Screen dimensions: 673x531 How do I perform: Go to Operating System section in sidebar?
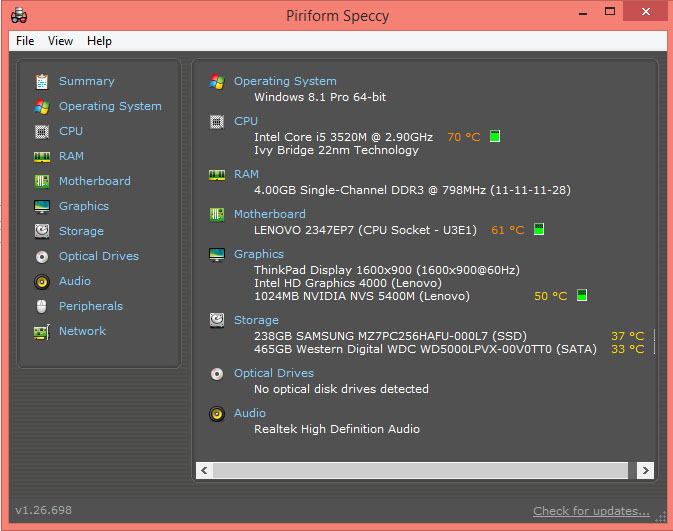[110, 106]
